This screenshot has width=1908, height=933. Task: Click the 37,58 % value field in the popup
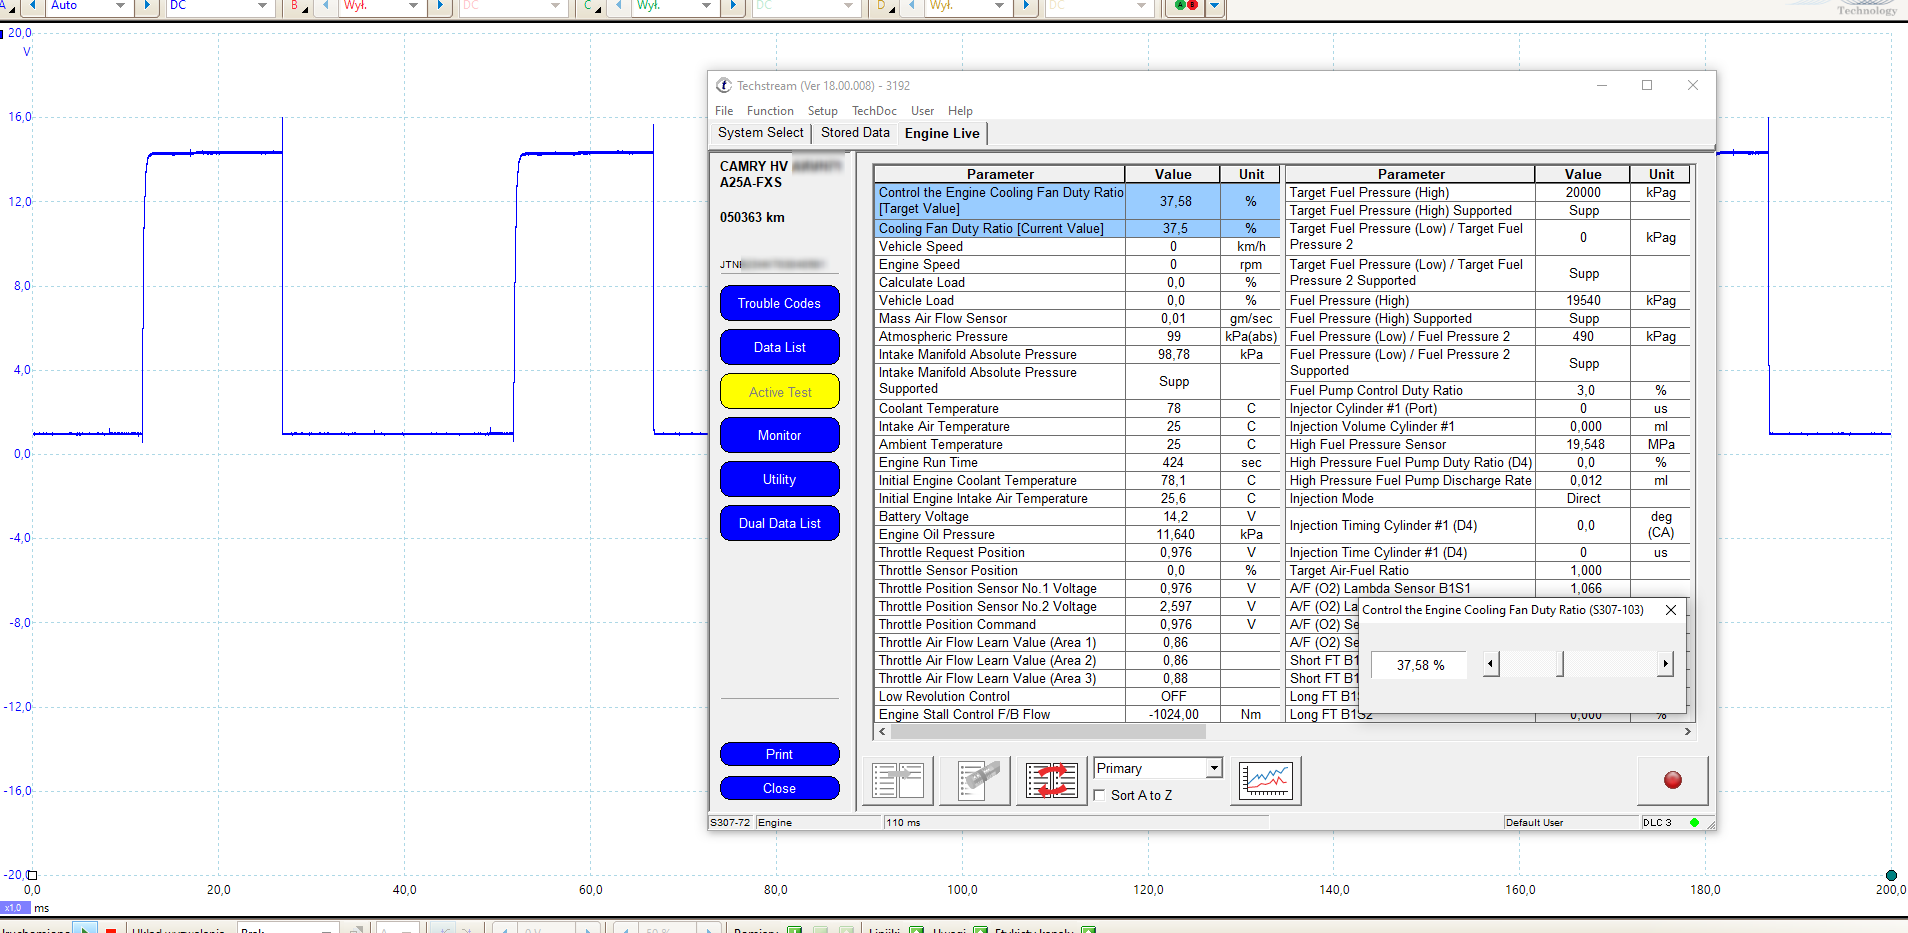(x=1420, y=665)
